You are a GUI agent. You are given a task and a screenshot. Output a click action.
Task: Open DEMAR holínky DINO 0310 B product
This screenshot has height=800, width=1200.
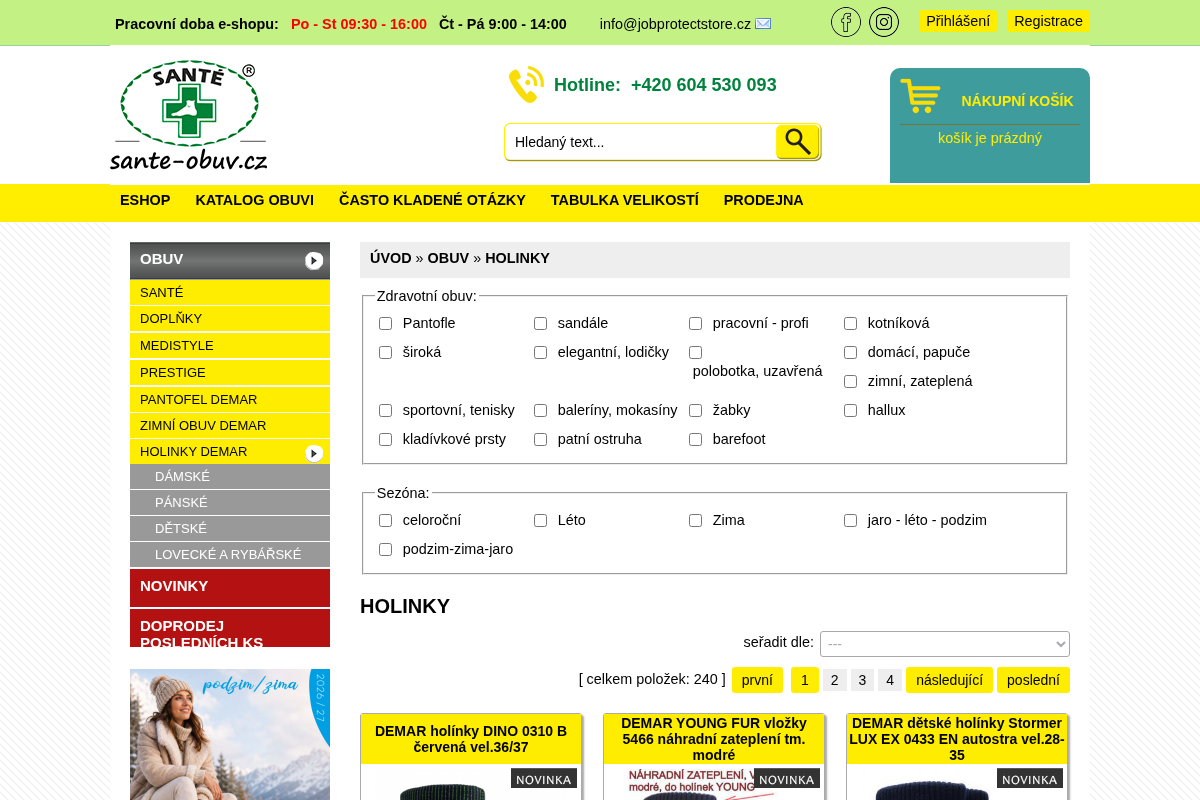tap(471, 739)
